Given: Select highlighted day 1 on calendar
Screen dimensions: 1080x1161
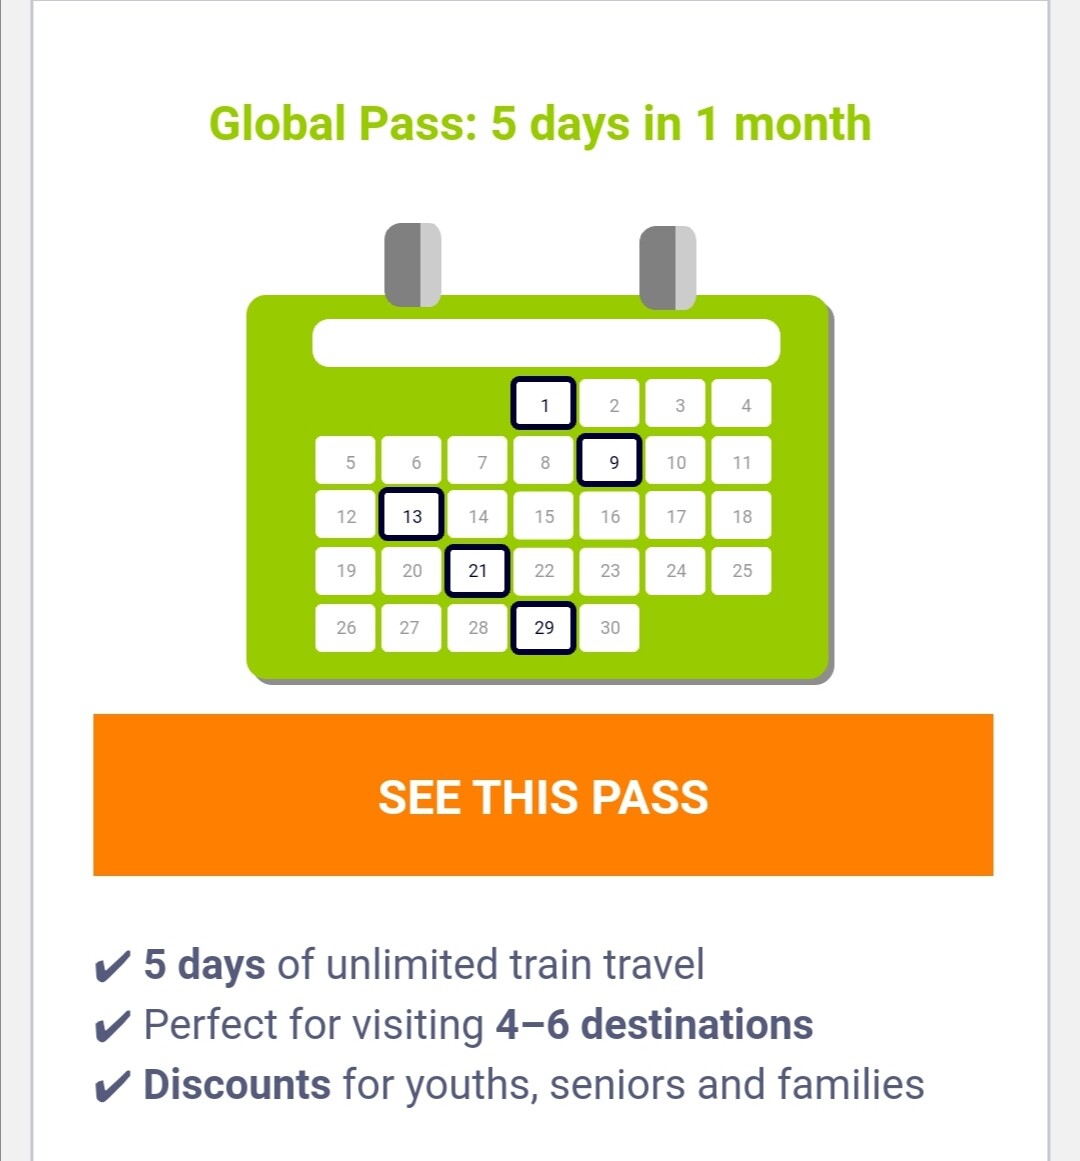Looking at the screenshot, I should click(x=543, y=404).
